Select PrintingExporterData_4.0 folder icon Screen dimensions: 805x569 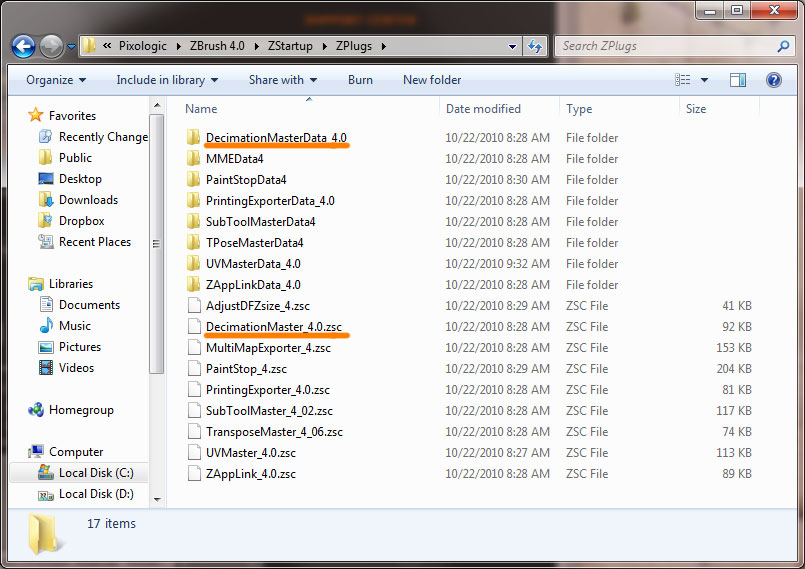point(194,200)
